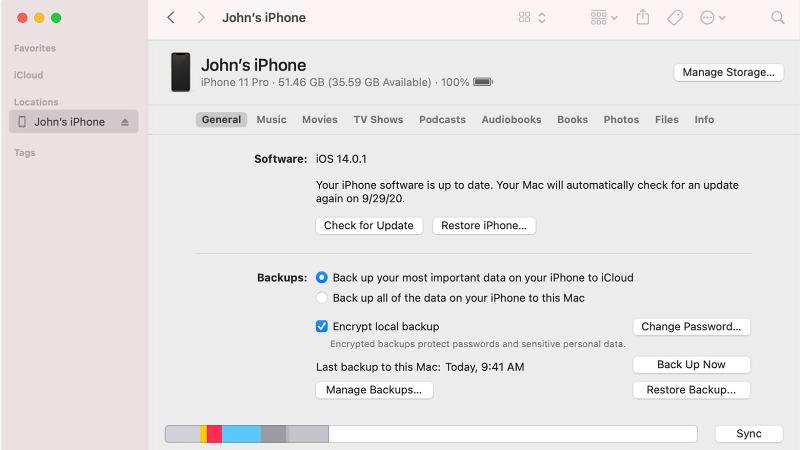Open the Share icon in toolbar
The width and height of the screenshot is (800, 450).
coord(643,17)
